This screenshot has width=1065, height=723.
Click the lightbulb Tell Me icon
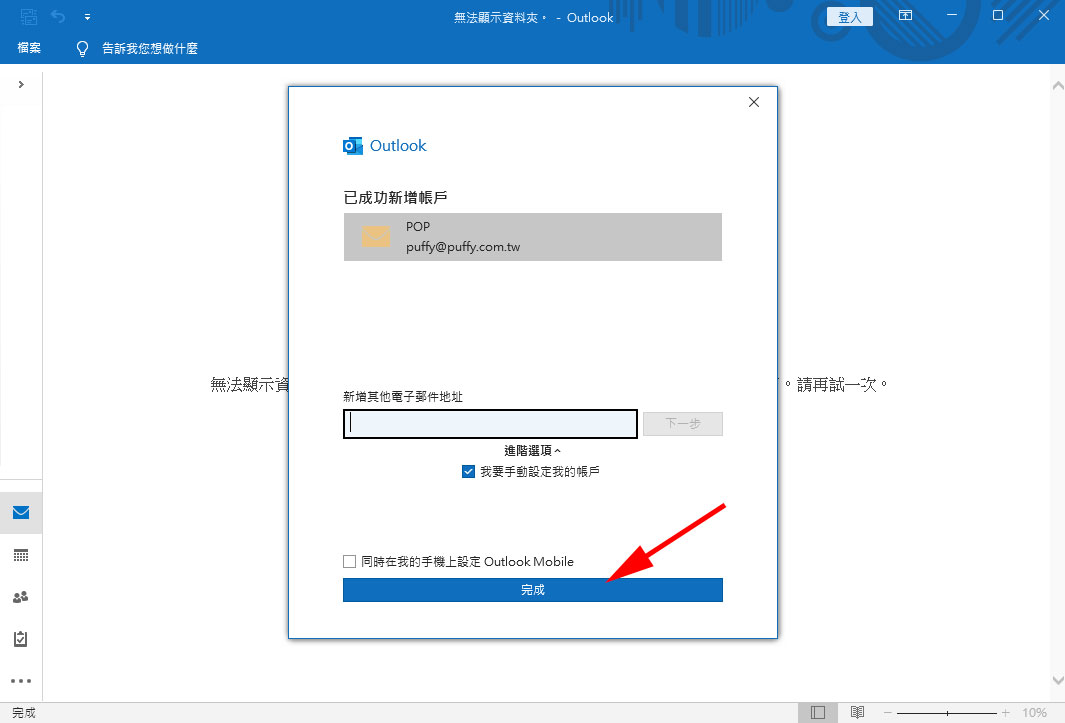coord(82,48)
